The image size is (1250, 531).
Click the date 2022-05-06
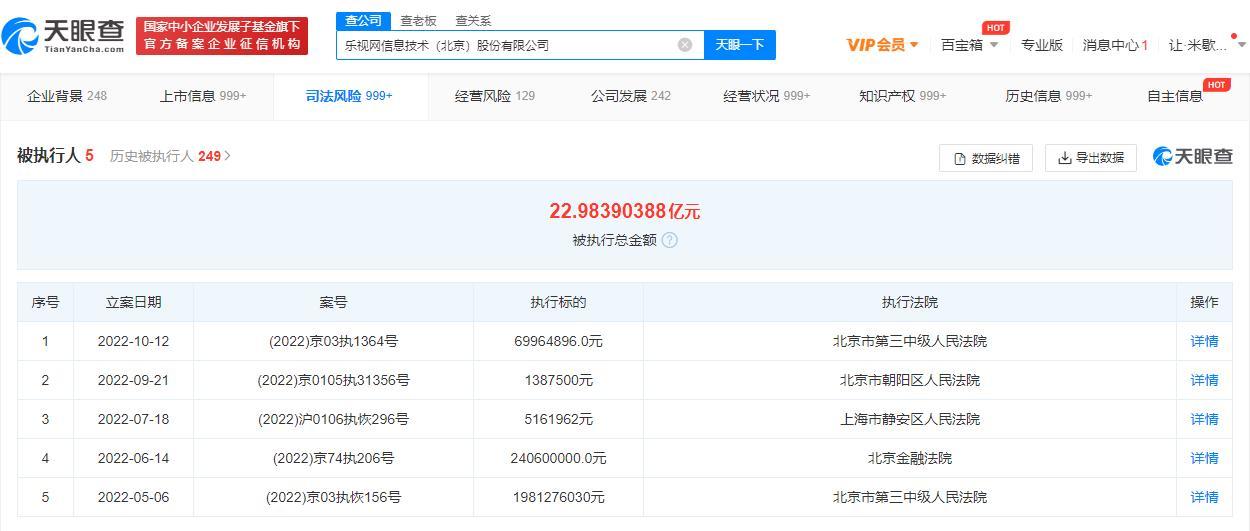pos(133,497)
